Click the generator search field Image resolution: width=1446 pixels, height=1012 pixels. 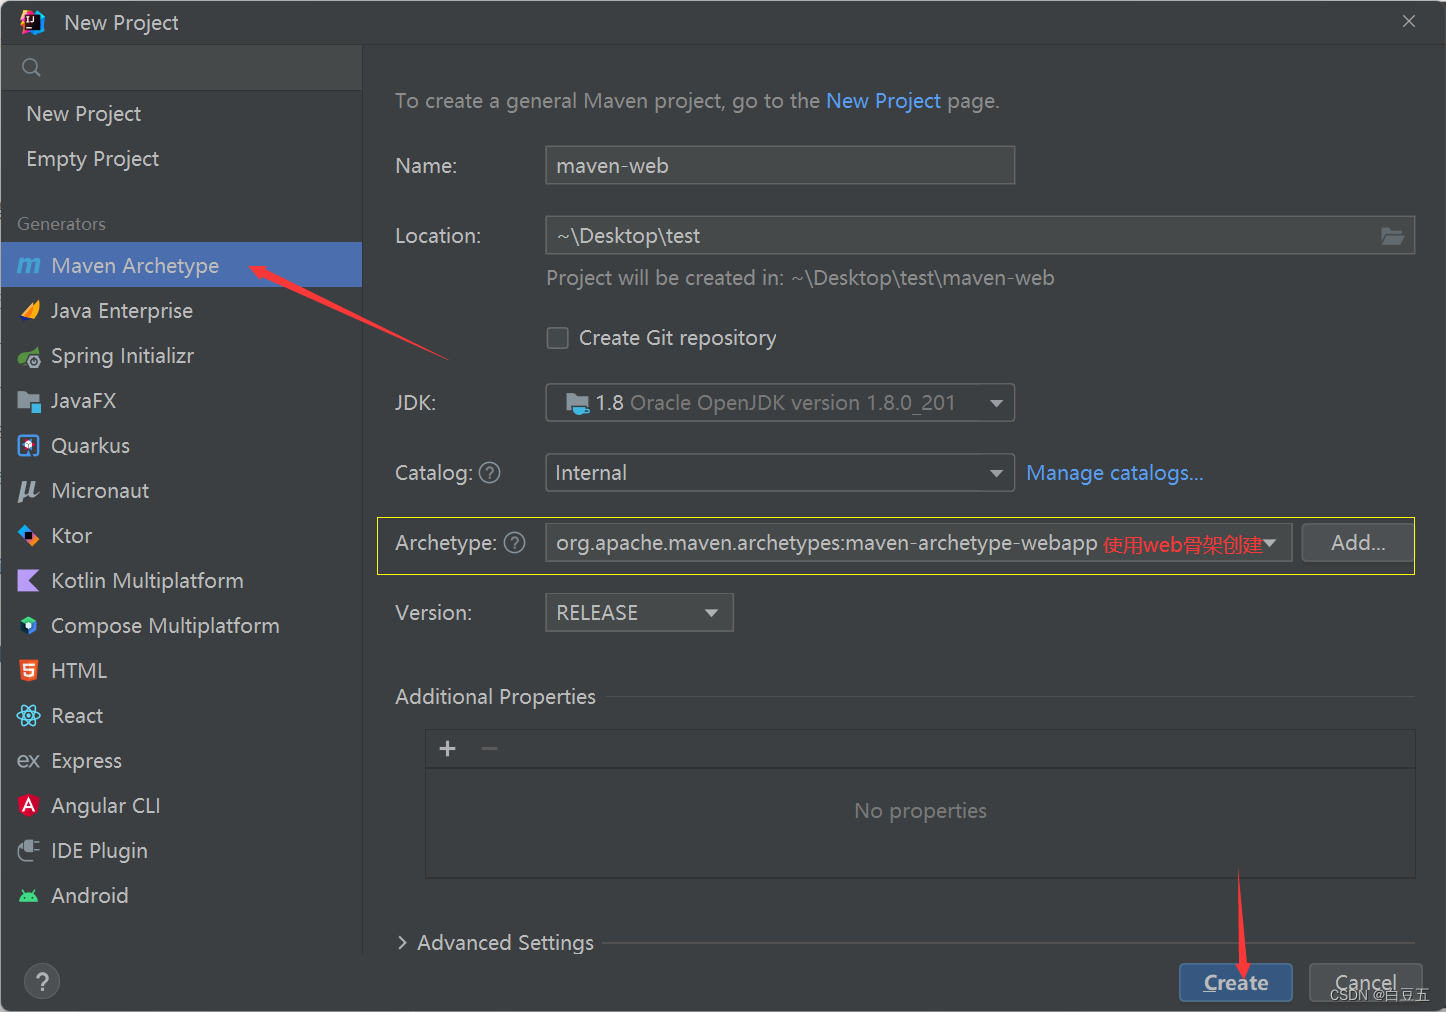coord(181,68)
